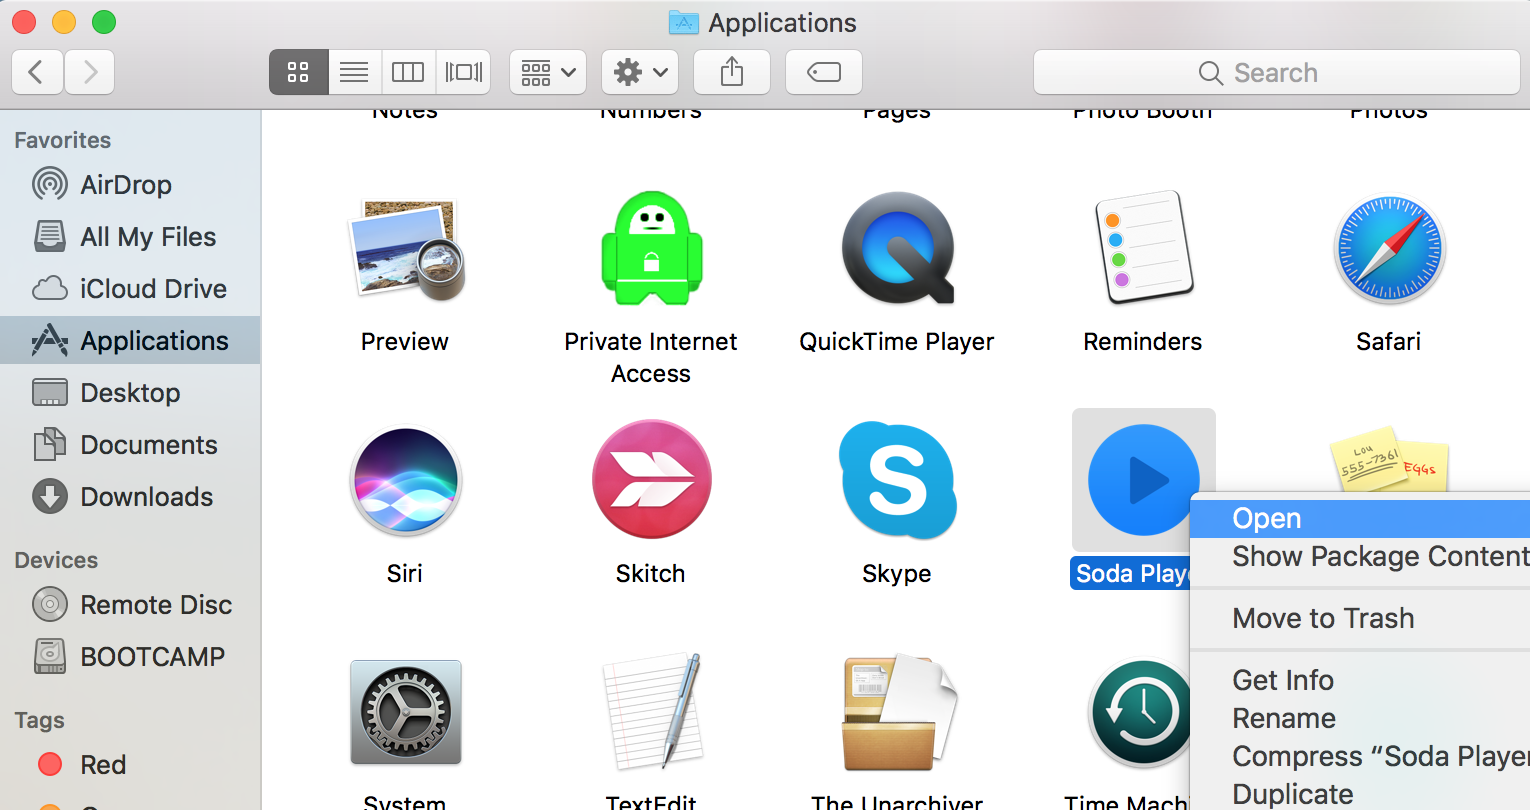The height and width of the screenshot is (810, 1530).
Task: Click the TextEdit app icon
Action: click(x=651, y=713)
